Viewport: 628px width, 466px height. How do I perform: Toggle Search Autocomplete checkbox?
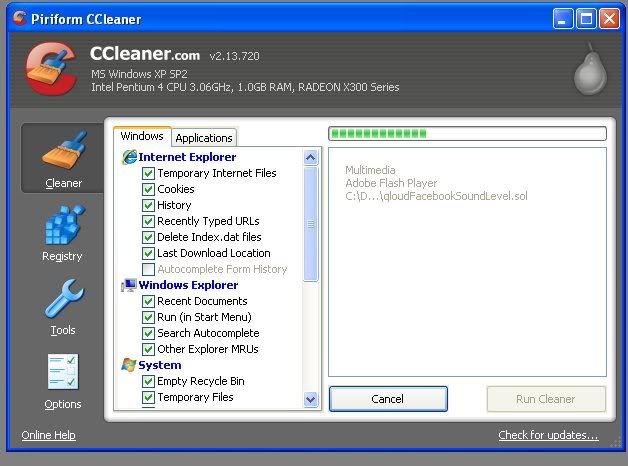148,333
